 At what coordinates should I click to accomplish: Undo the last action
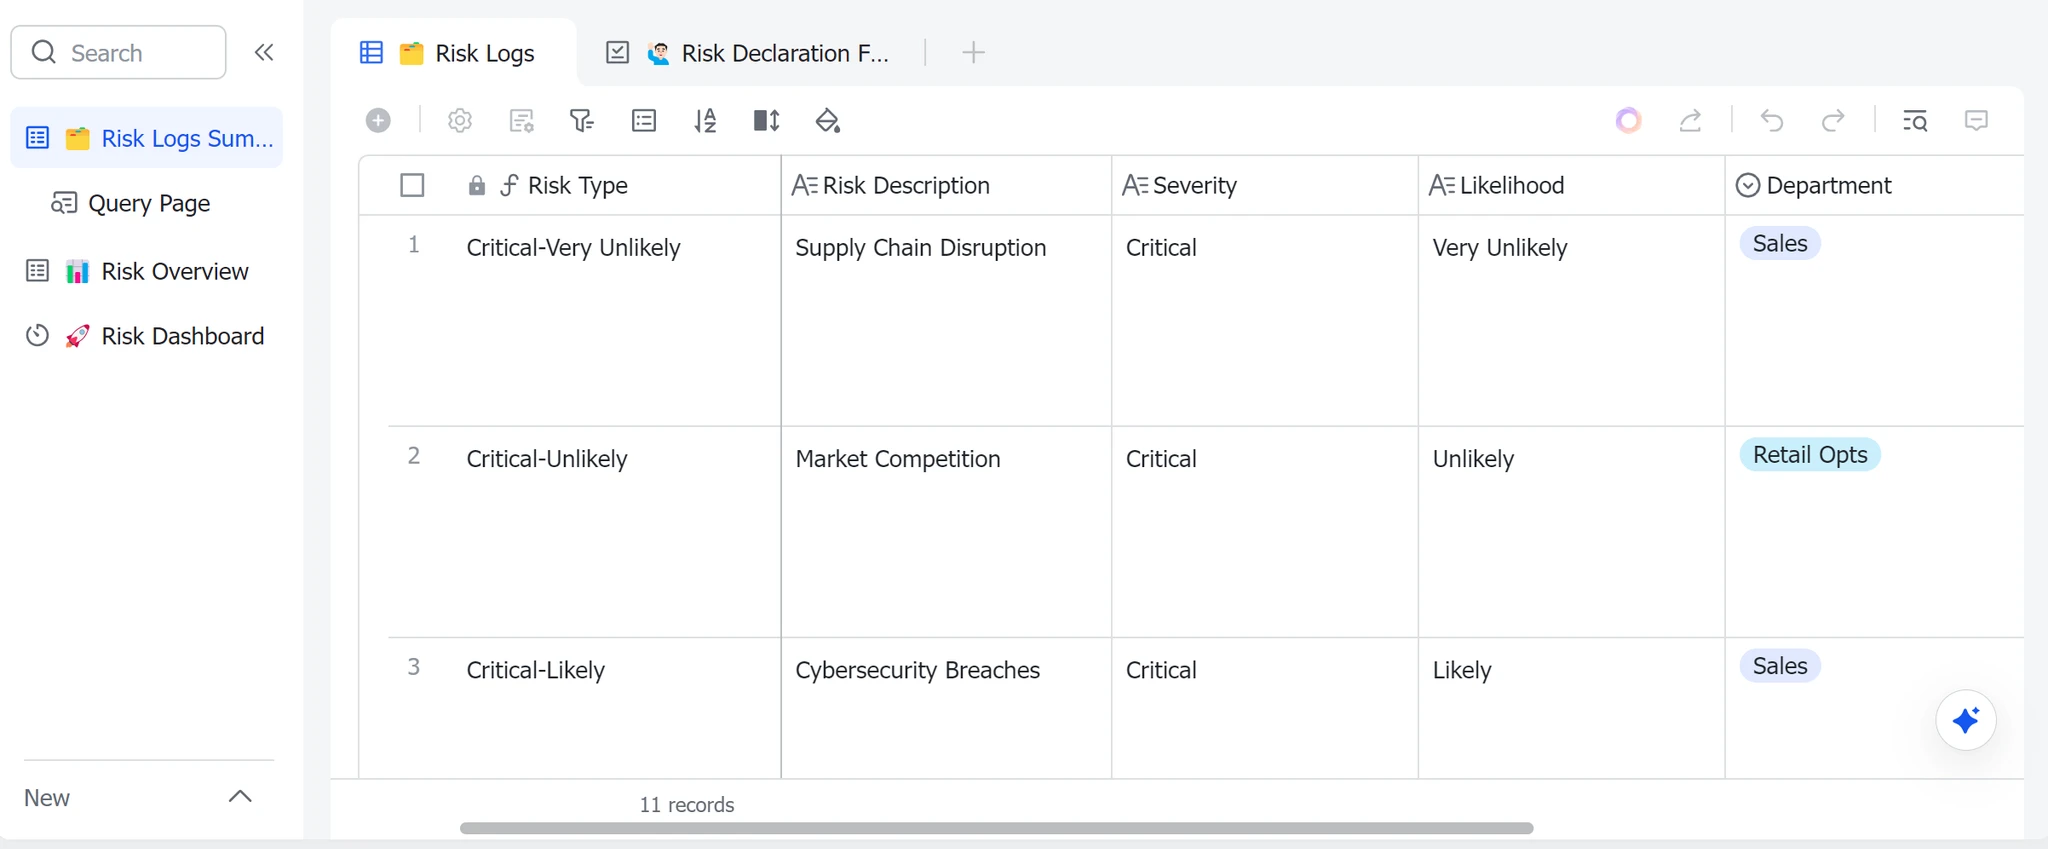tap(1772, 121)
